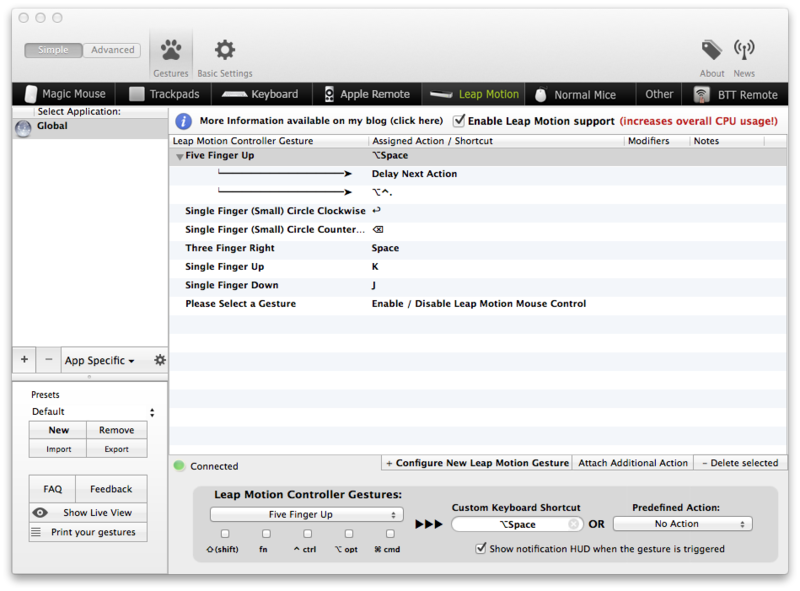Click the blue info icon

tap(183, 121)
